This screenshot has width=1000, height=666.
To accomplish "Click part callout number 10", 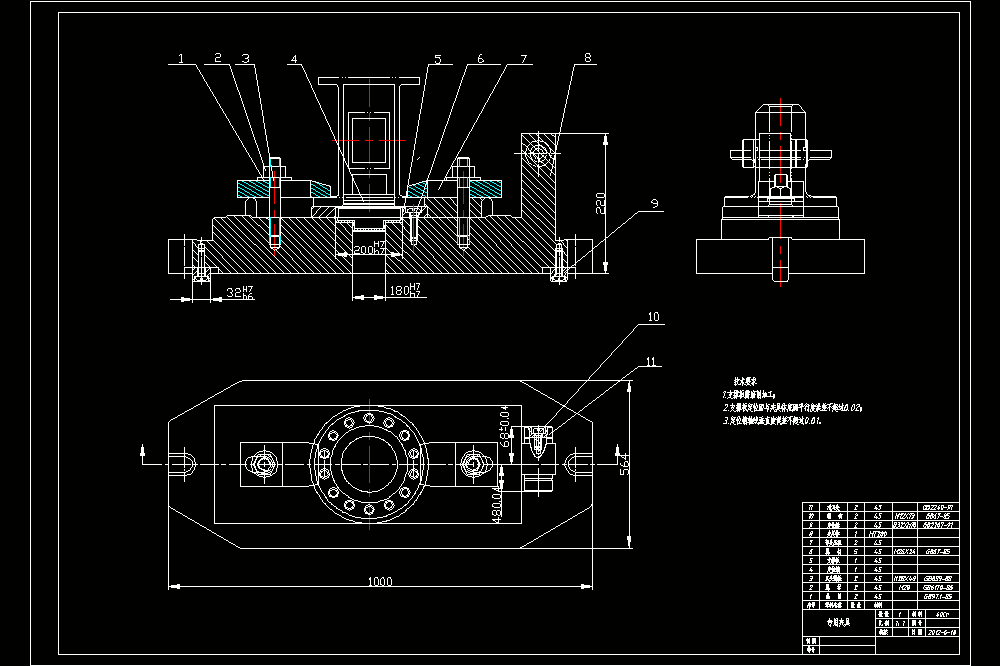I will (x=654, y=317).
